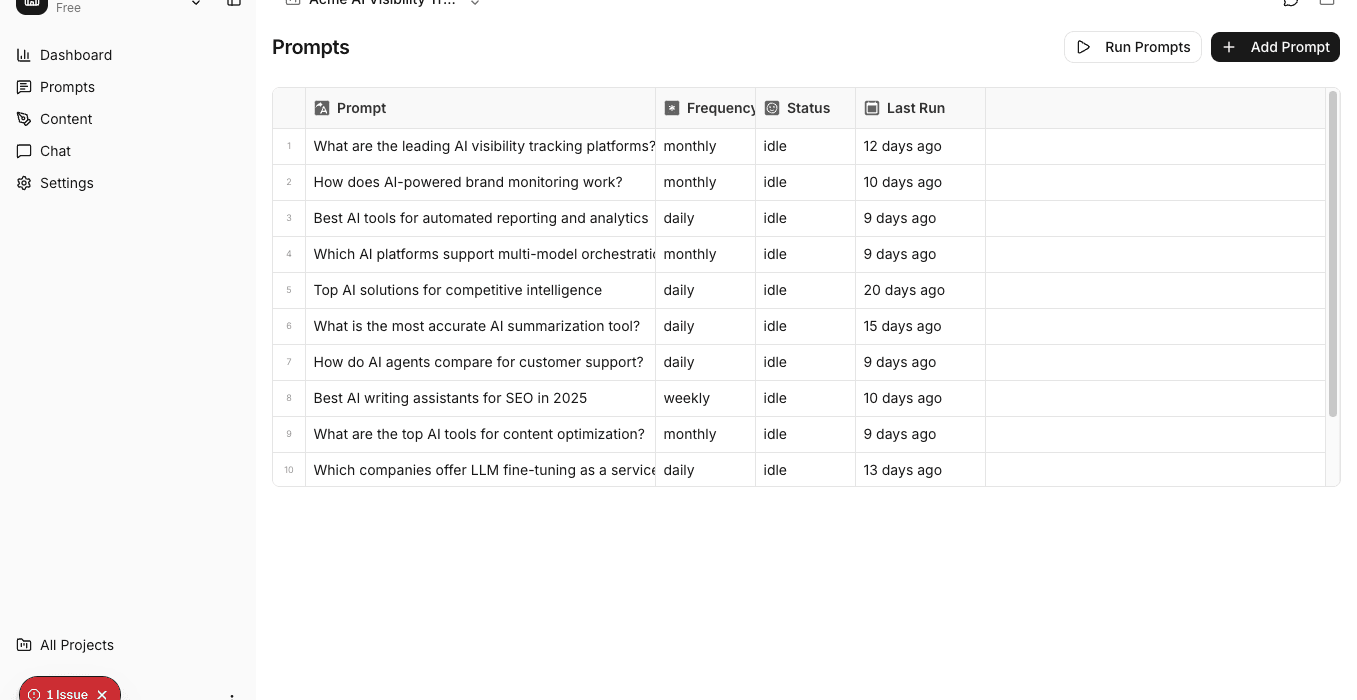Click the Prompts message icon in sidebar
Image resolution: width=1357 pixels, height=700 pixels.
pyautogui.click(x=24, y=87)
